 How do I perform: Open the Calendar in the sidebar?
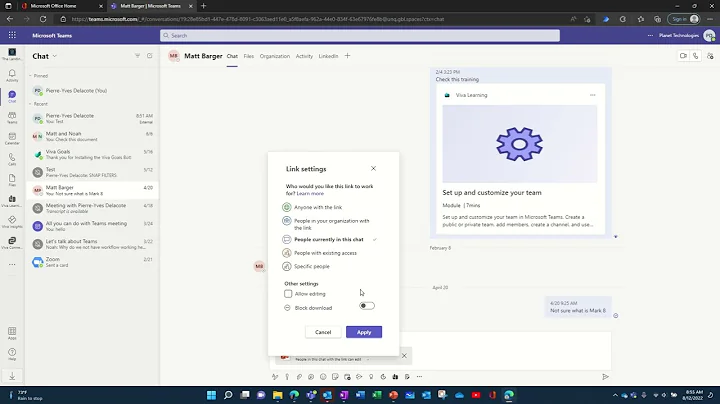(x=12, y=138)
